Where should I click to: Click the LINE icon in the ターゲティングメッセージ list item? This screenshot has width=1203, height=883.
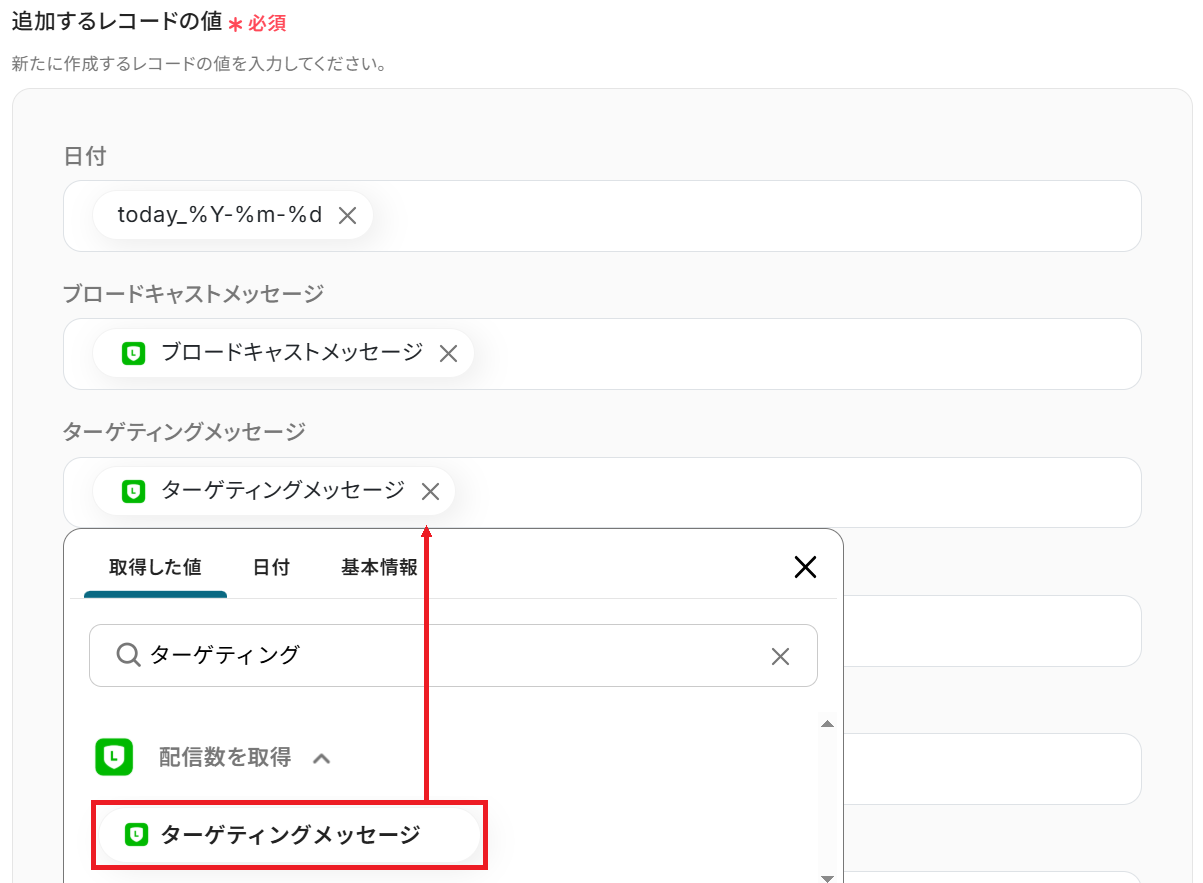(x=137, y=834)
